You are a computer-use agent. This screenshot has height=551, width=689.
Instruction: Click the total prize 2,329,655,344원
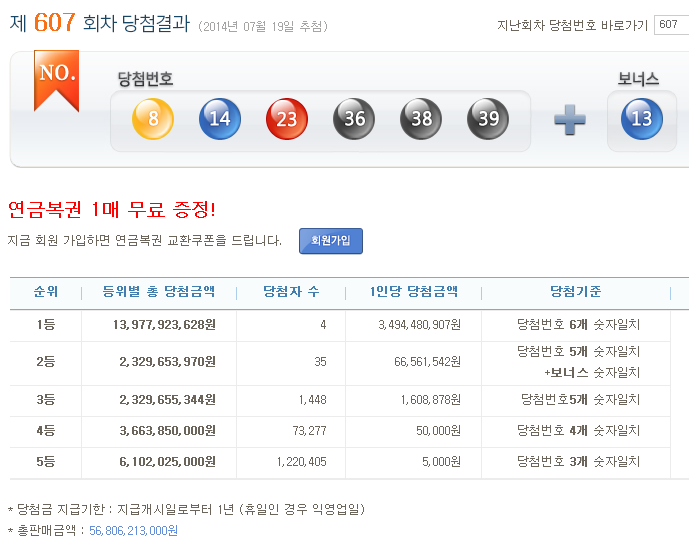coord(167,399)
